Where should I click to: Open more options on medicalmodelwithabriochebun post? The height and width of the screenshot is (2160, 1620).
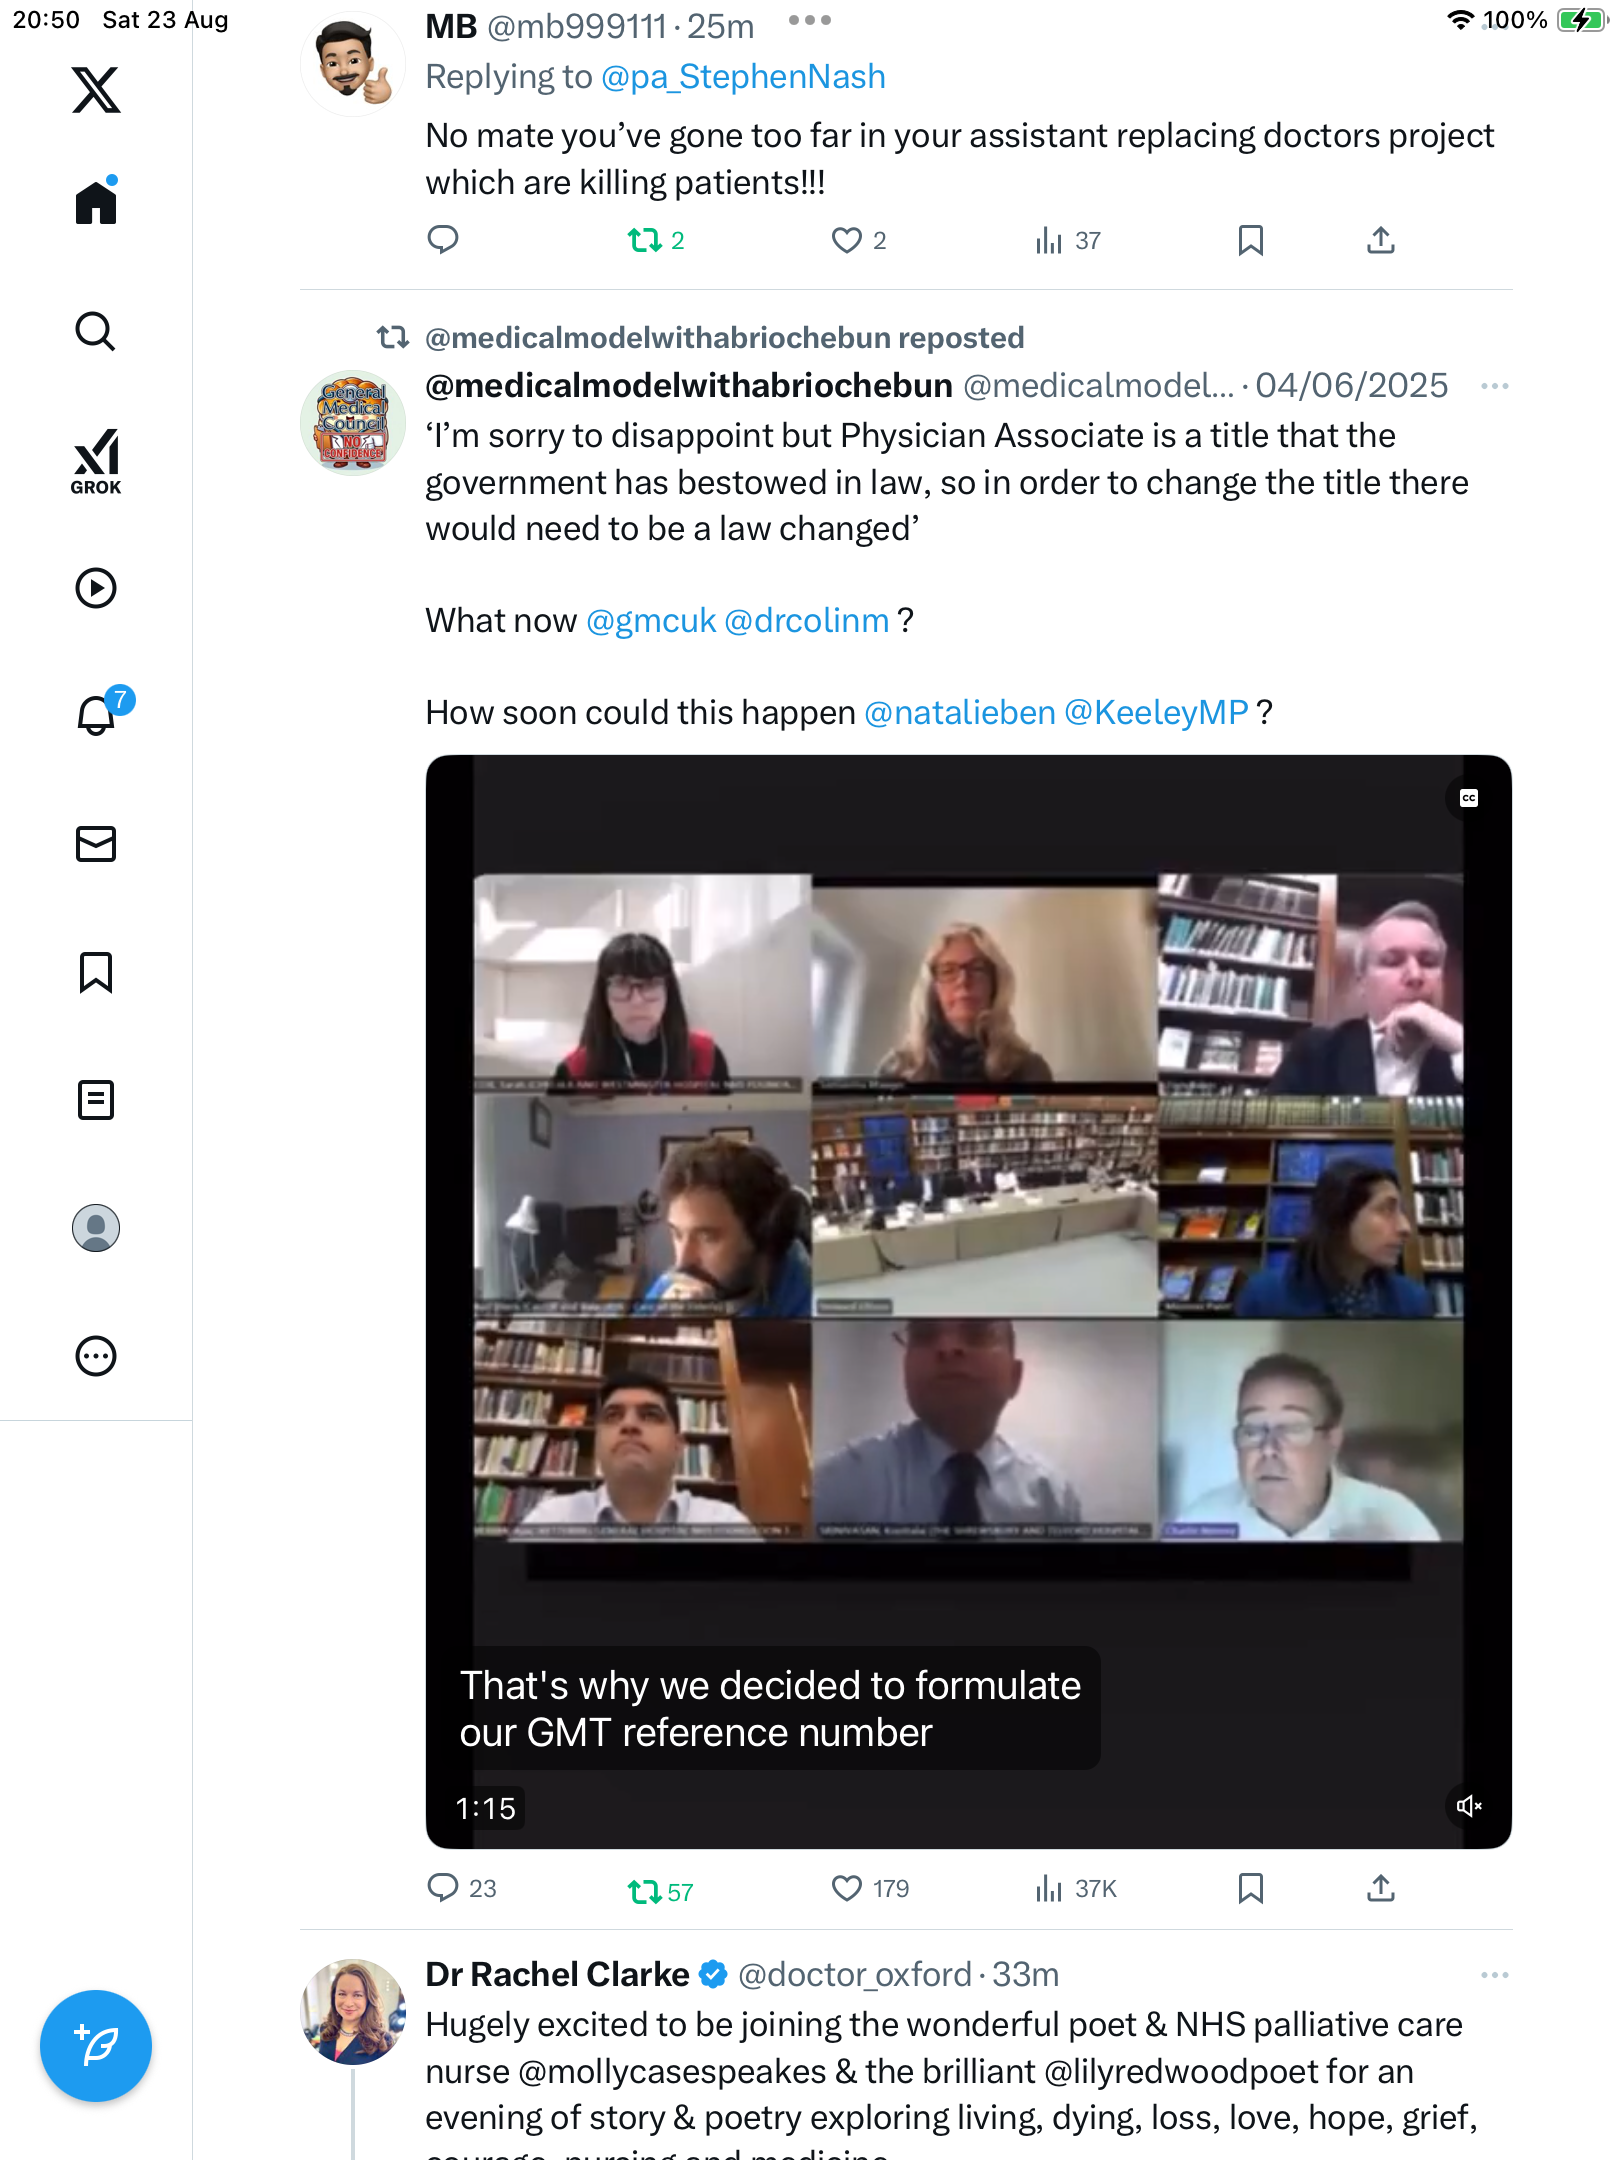click(1495, 386)
